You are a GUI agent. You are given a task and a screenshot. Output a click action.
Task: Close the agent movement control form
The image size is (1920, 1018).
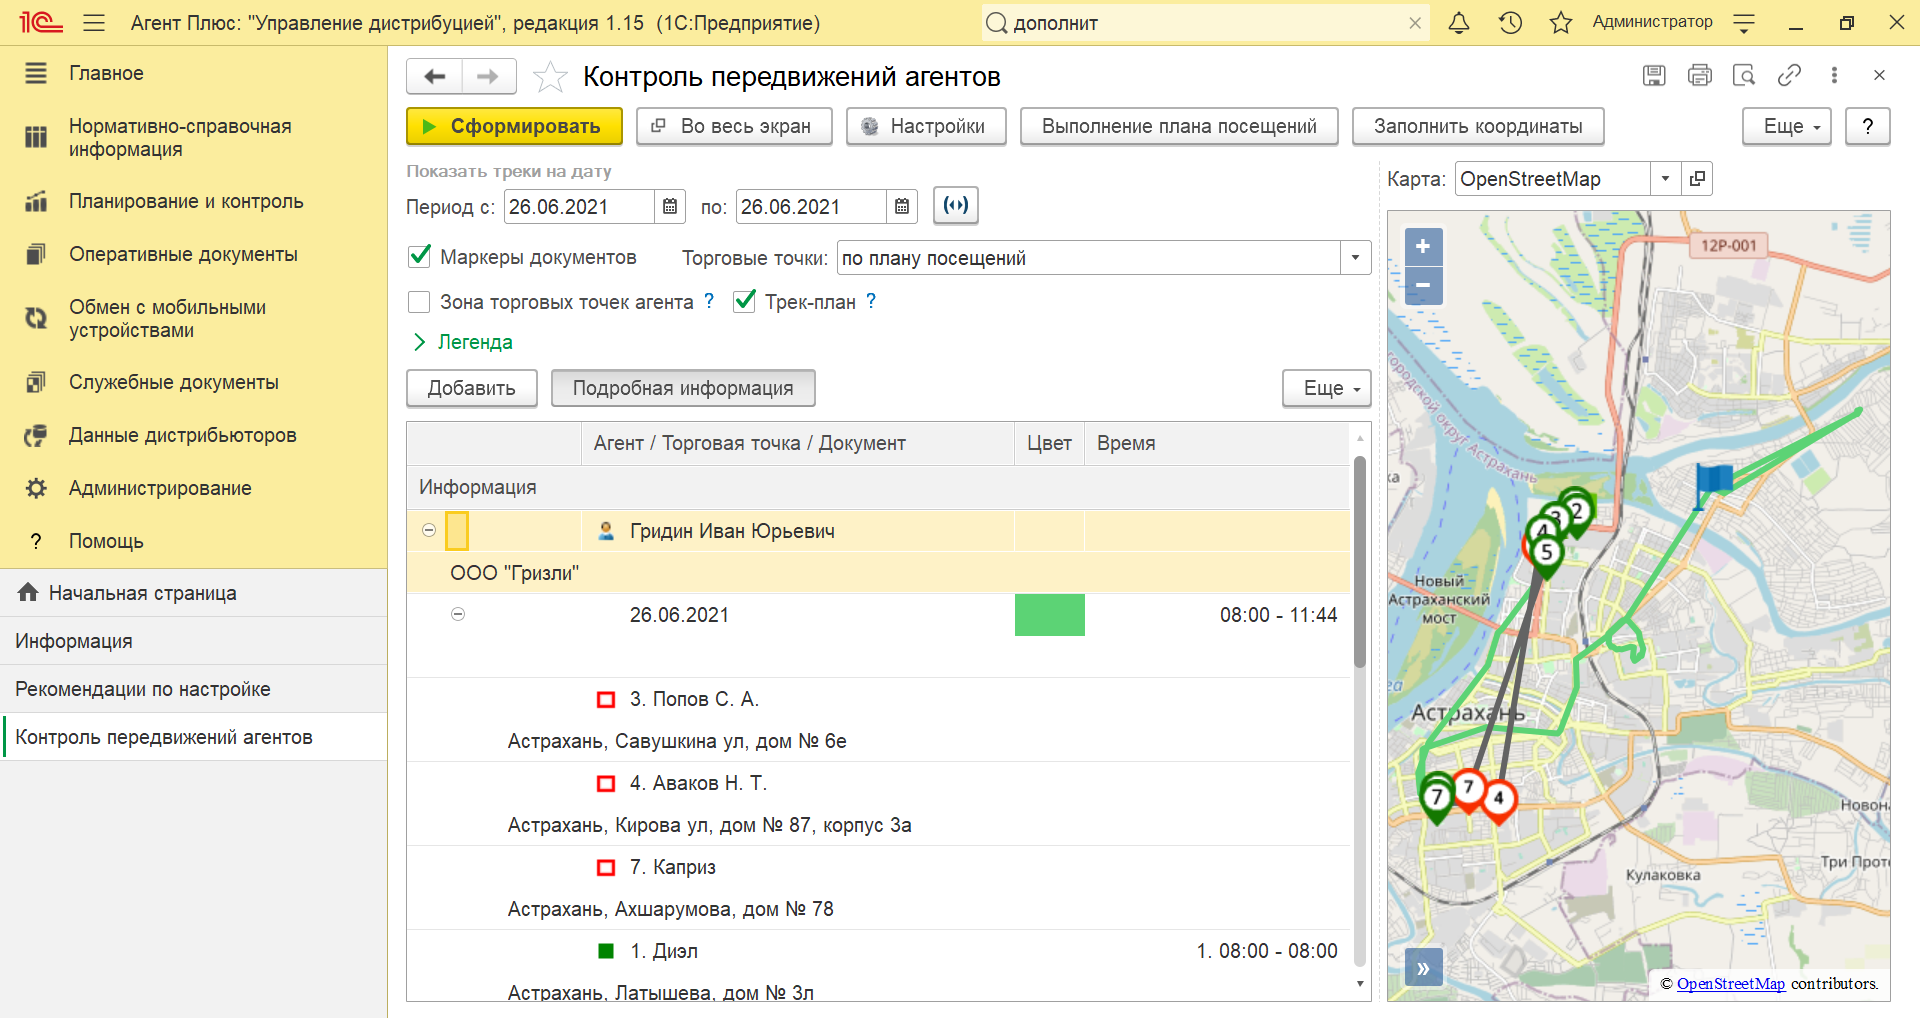tap(1879, 75)
